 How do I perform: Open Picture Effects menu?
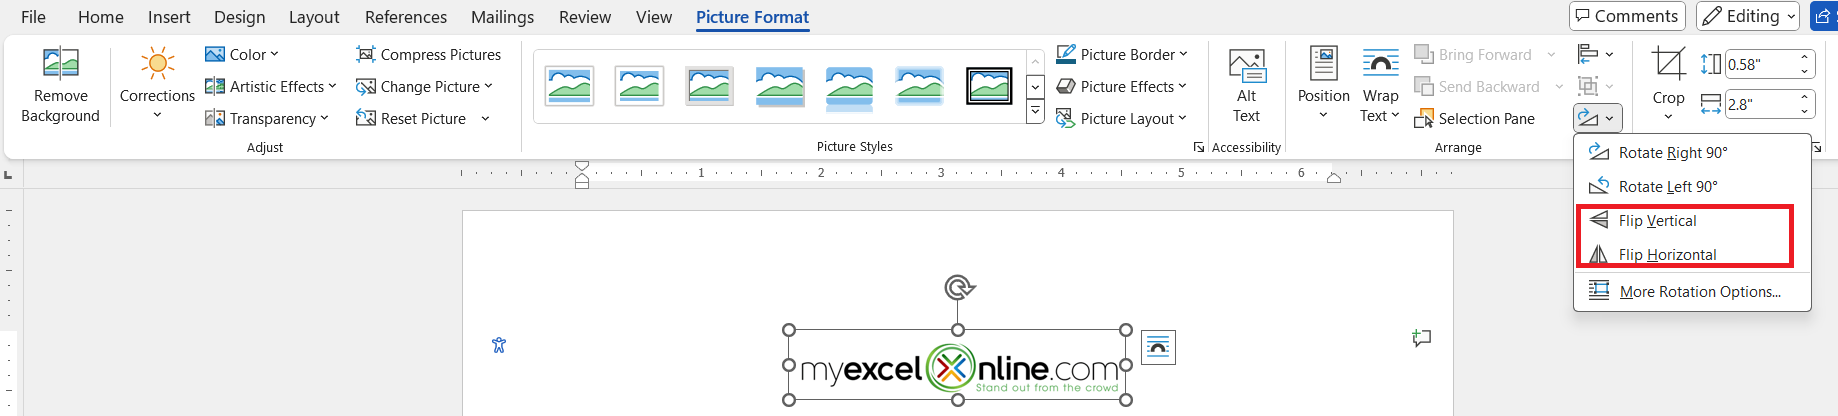tap(1121, 86)
